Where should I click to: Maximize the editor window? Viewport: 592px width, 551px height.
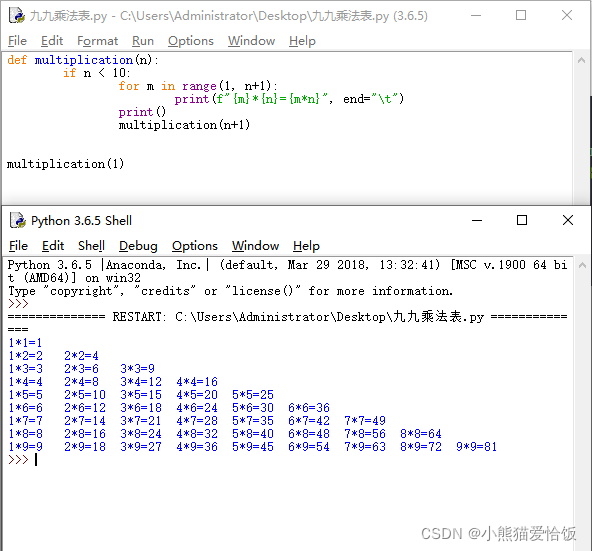(x=521, y=15)
